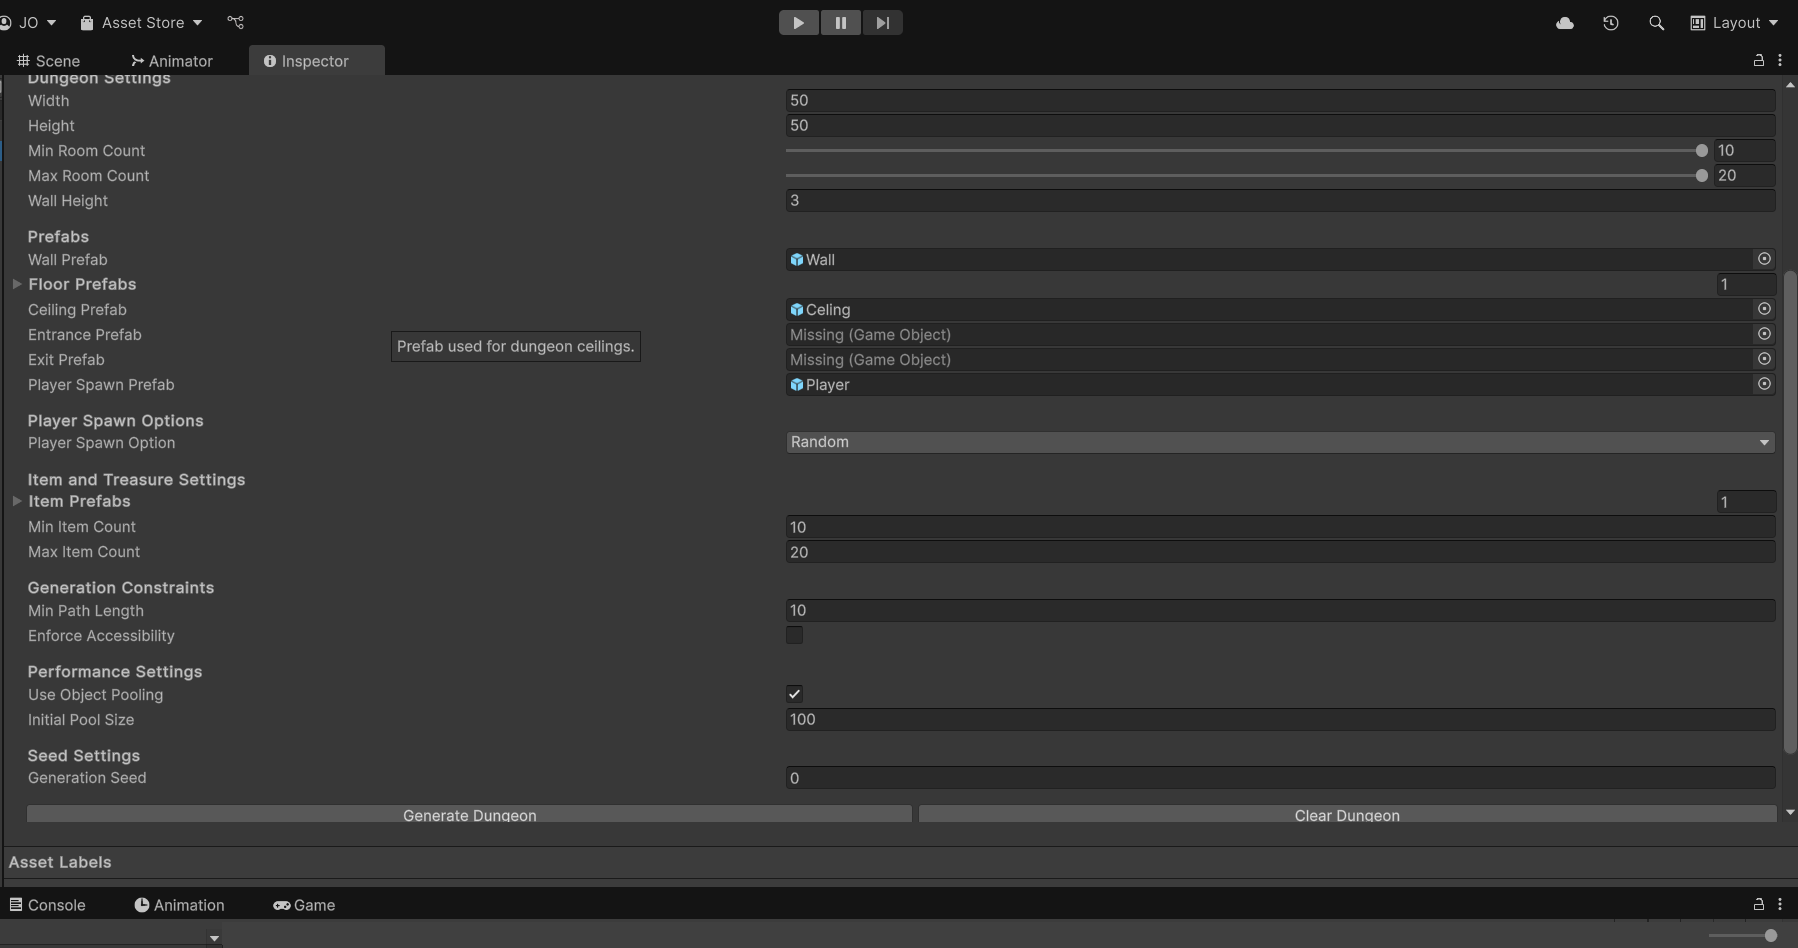Open the Undo History icon
Image resolution: width=1798 pixels, height=948 pixels.
(x=1610, y=23)
